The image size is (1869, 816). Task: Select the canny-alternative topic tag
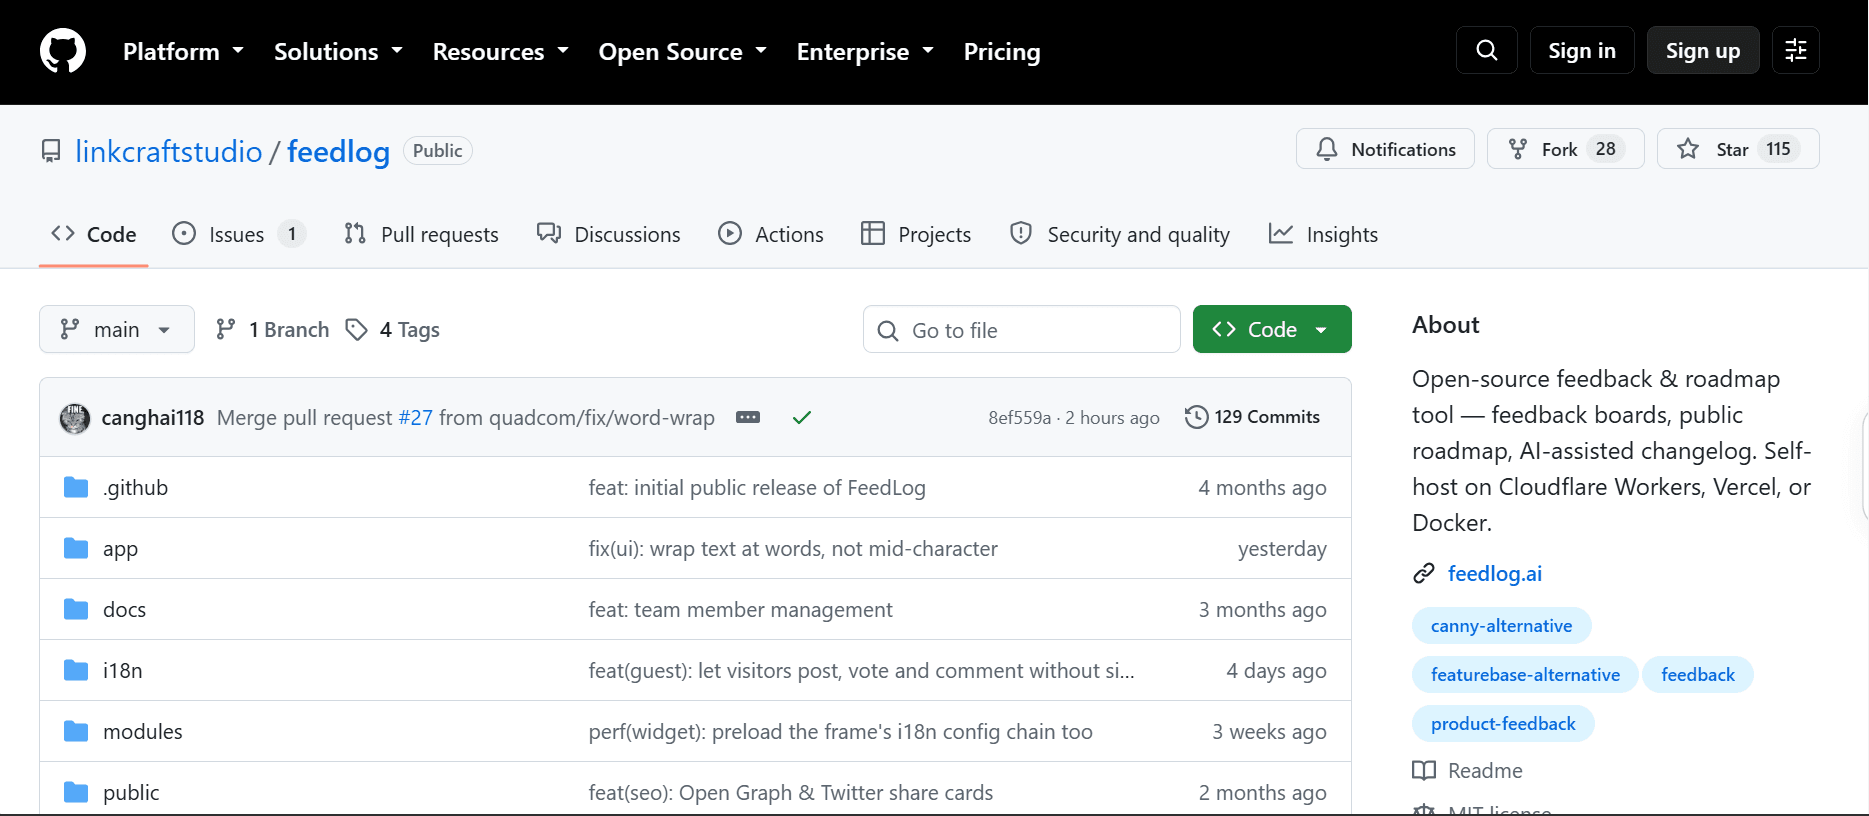pos(1501,625)
